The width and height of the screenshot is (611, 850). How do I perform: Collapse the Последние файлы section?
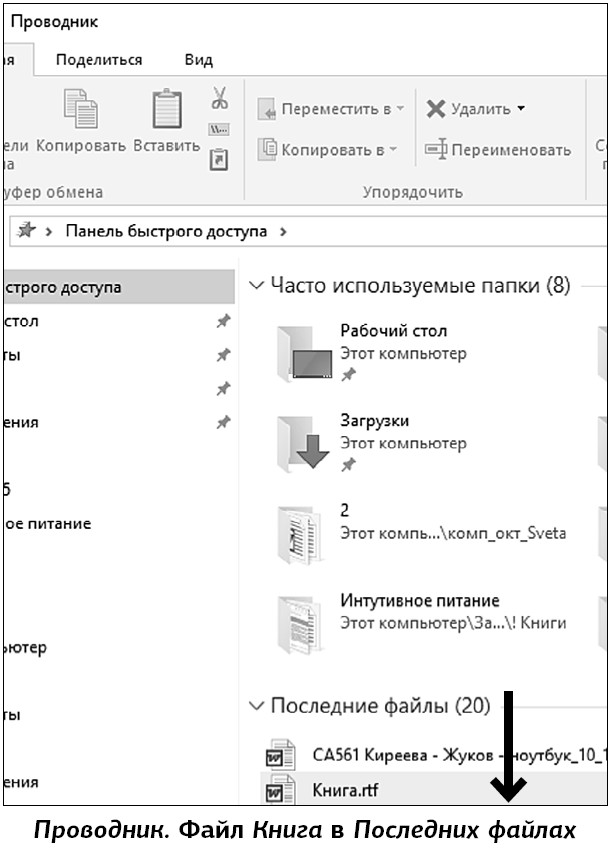[x=256, y=707]
